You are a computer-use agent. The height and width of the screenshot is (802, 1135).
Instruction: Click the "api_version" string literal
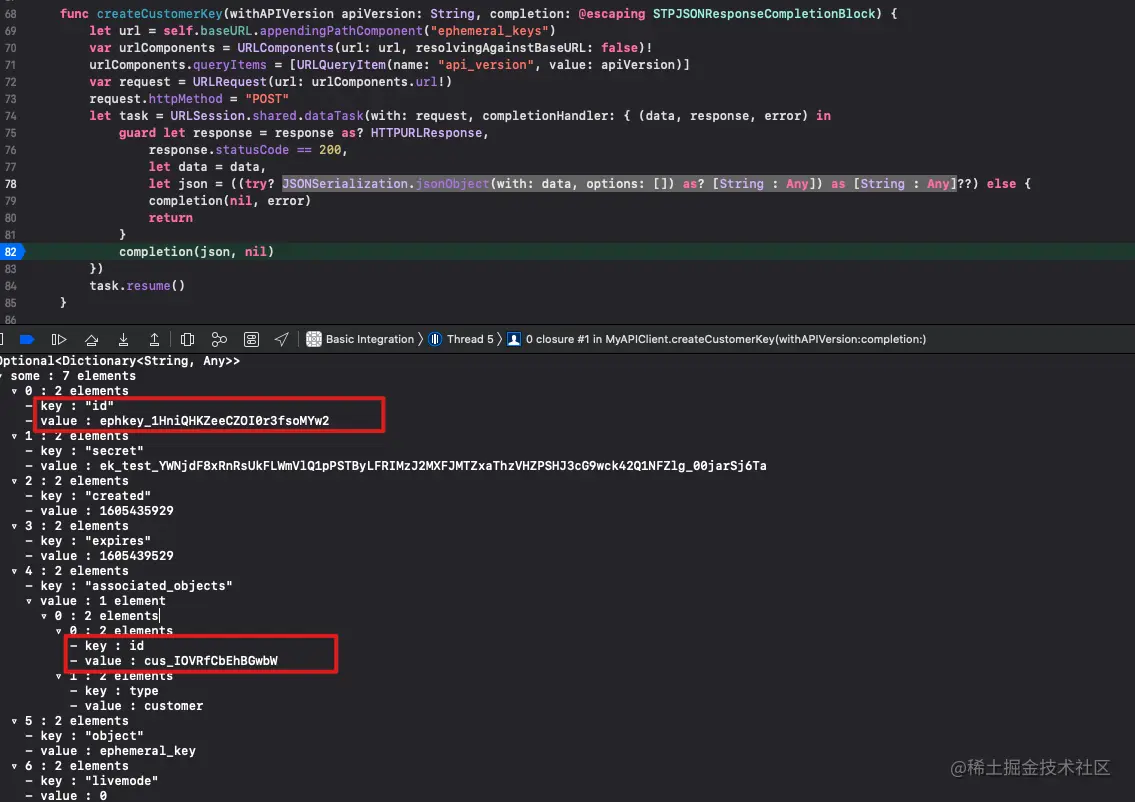pyautogui.click(x=486, y=64)
